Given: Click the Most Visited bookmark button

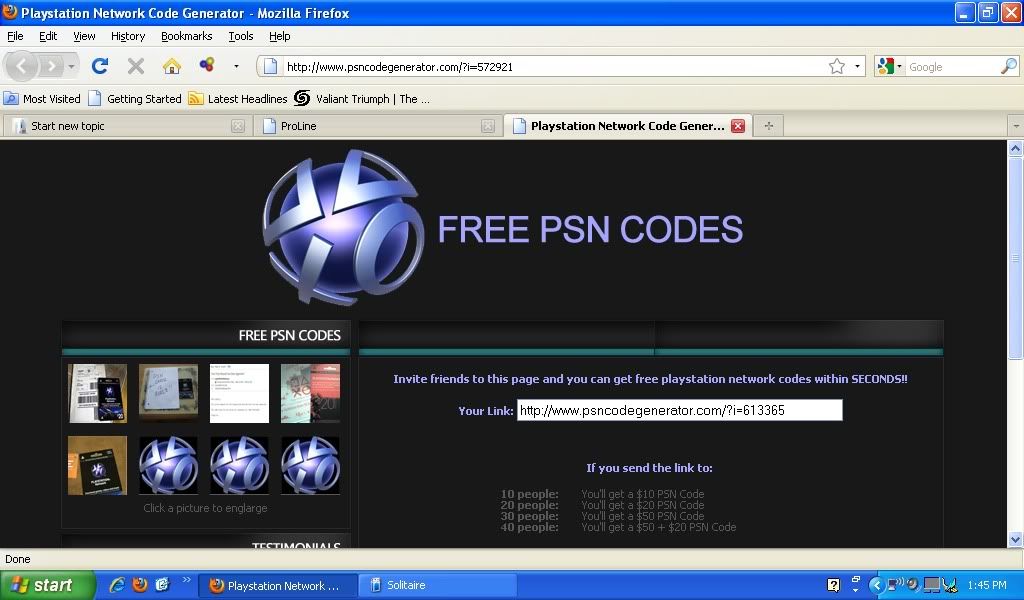Looking at the screenshot, I should pyautogui.click(x=42, y=99).
